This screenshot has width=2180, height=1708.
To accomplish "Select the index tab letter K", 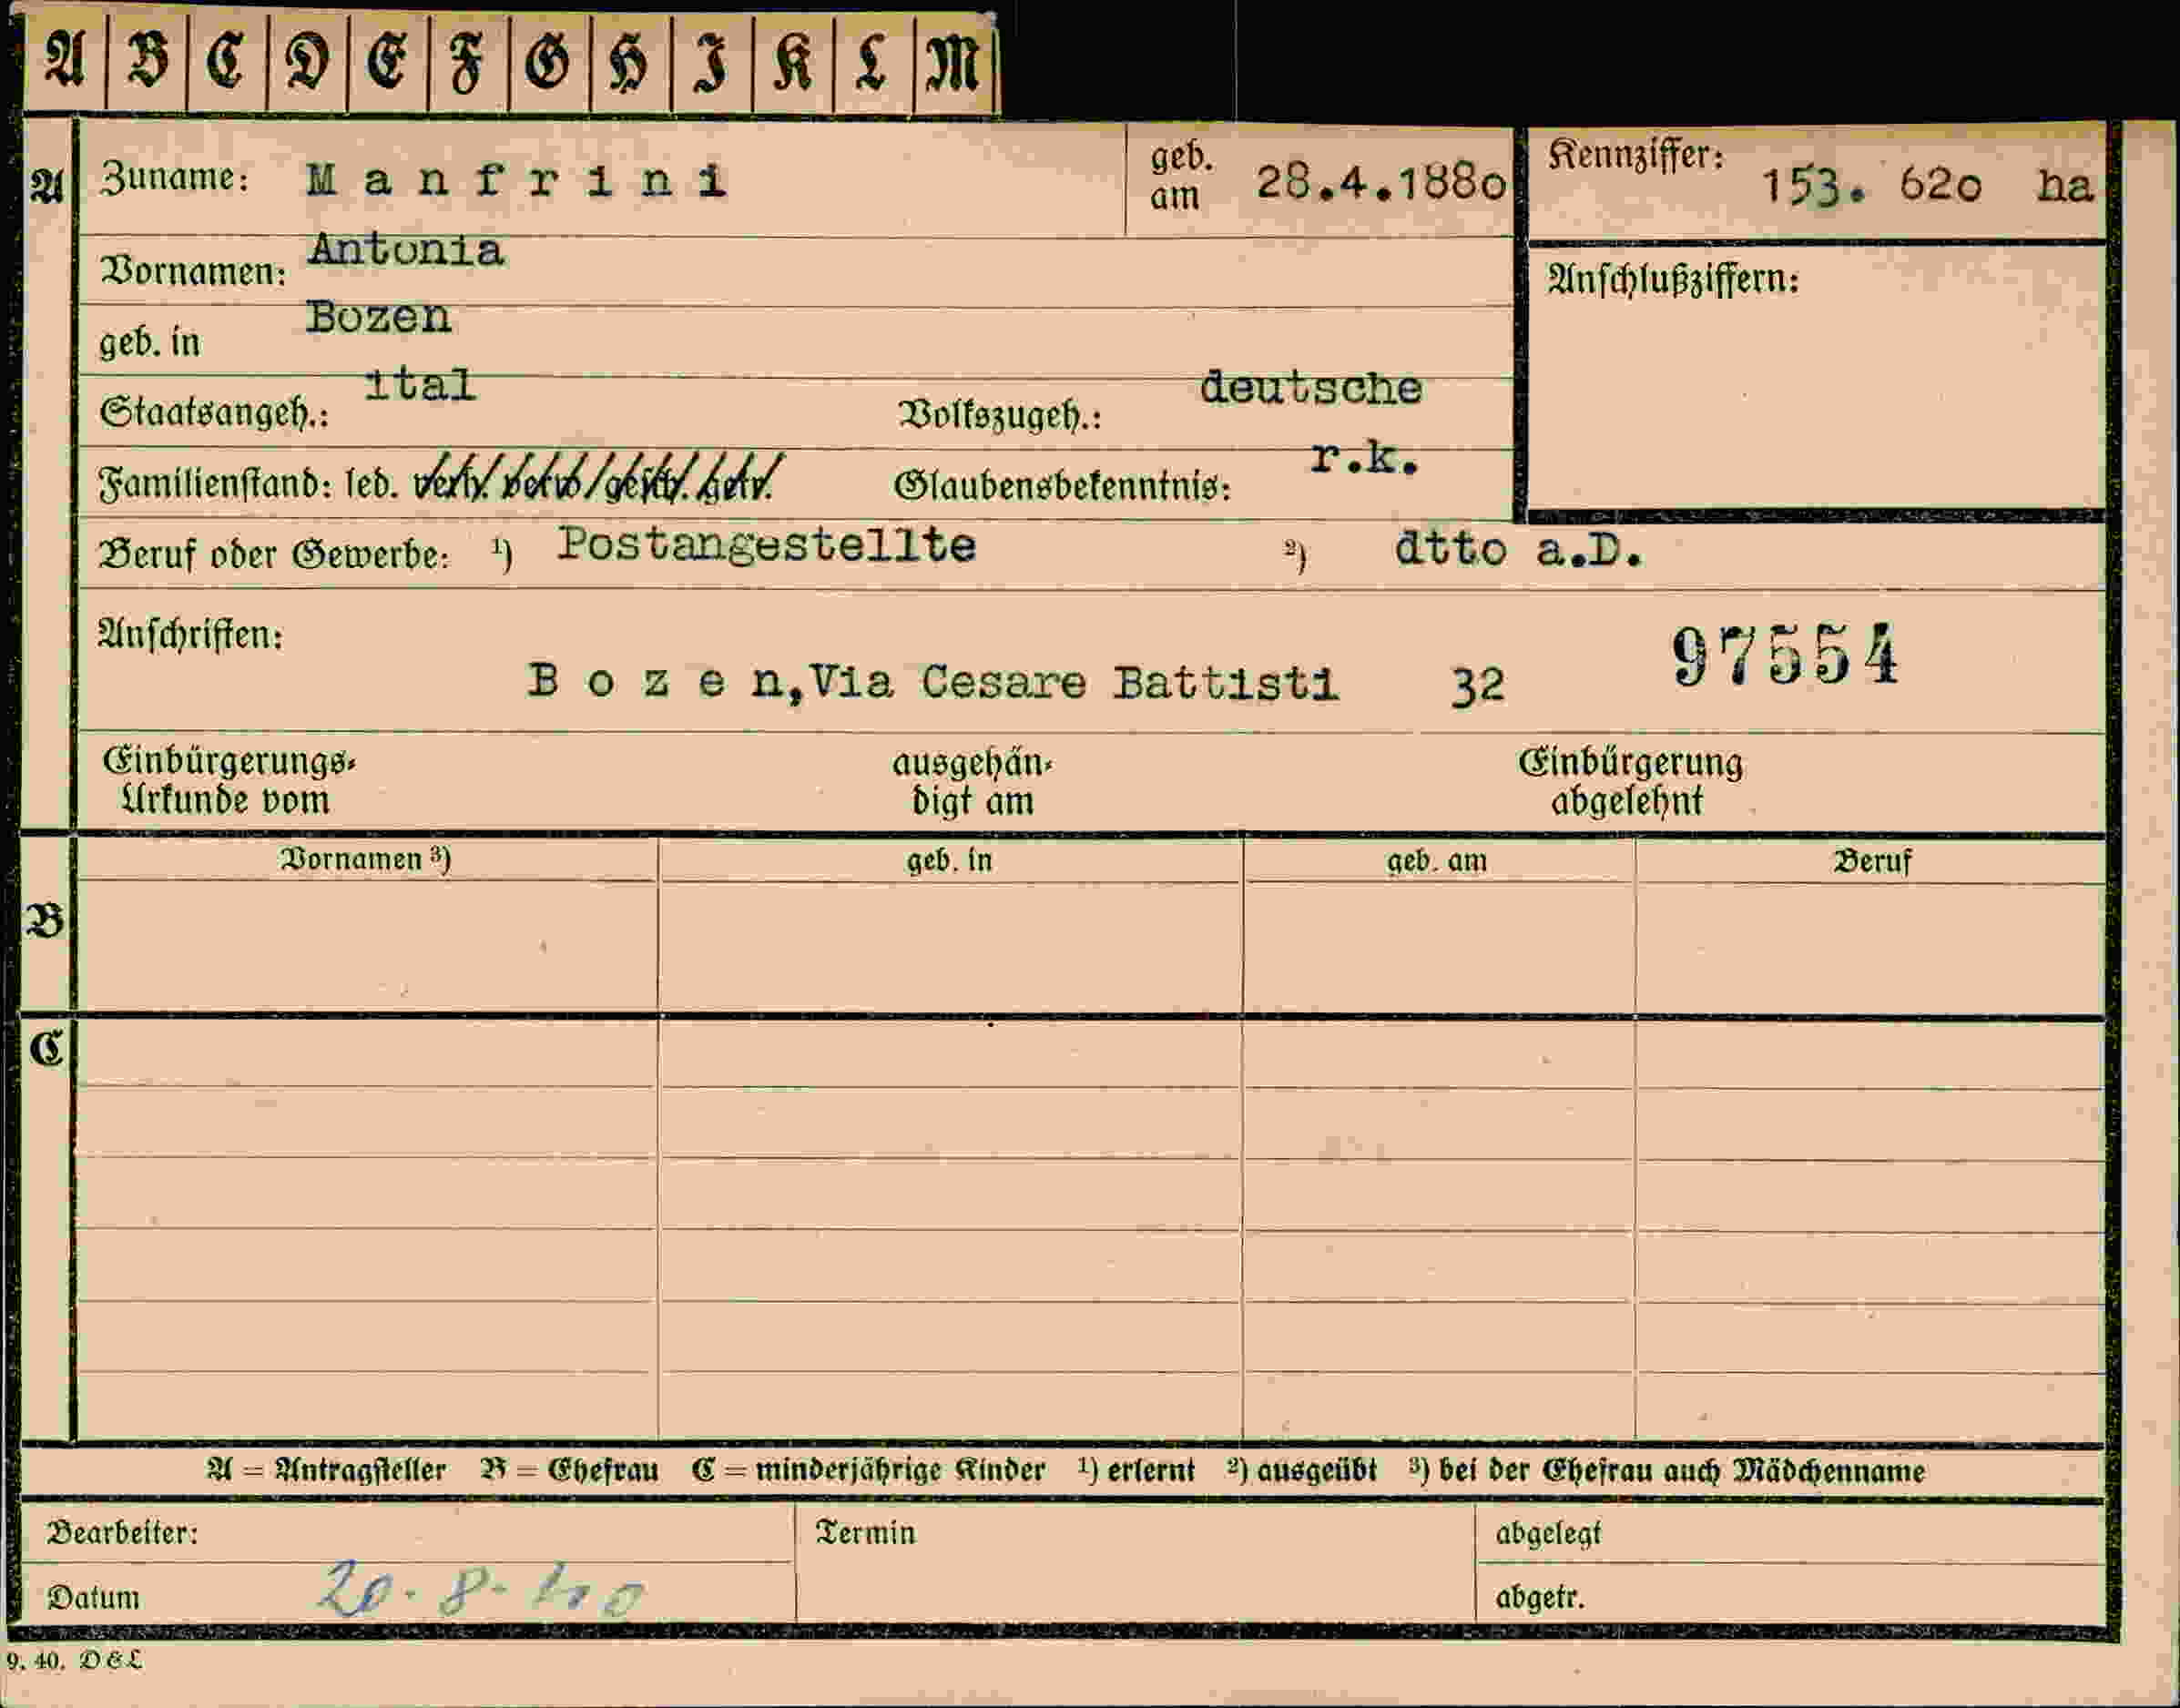I will point(793,62).
